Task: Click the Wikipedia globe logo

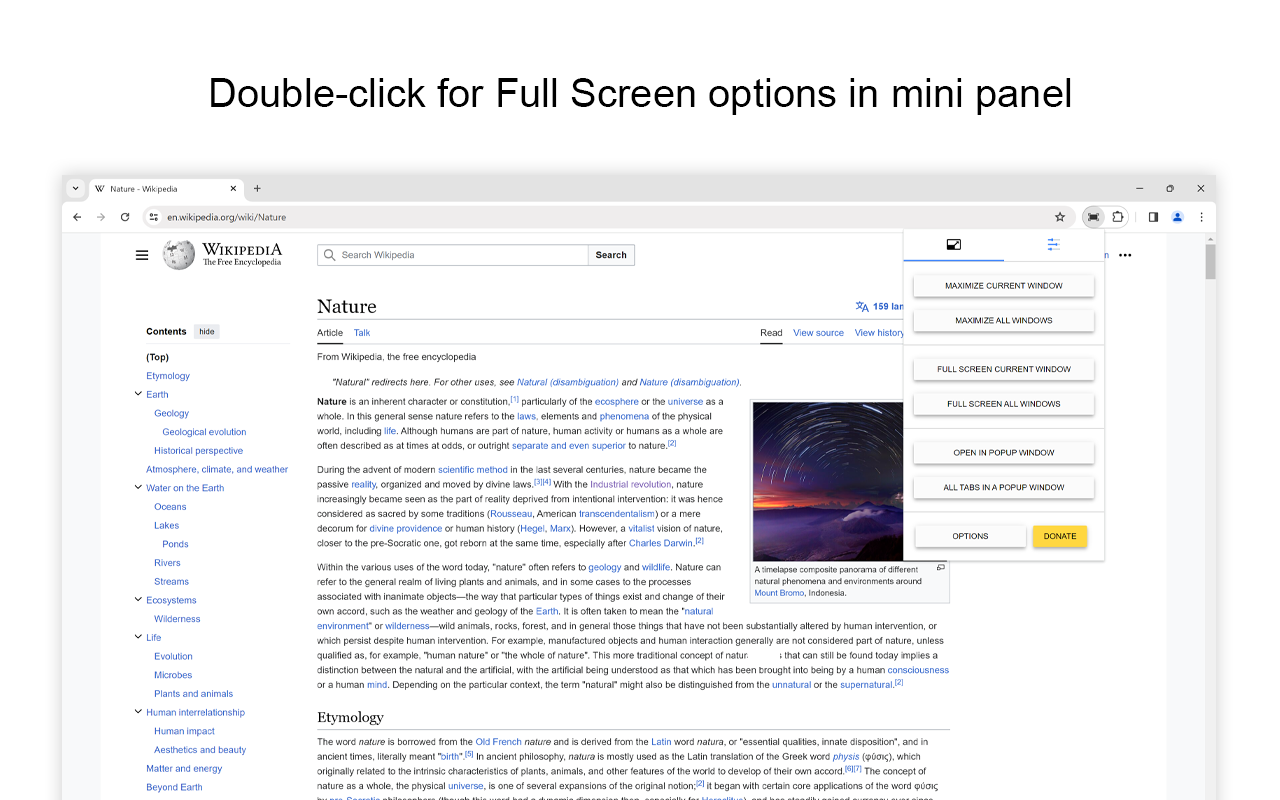Action: point(178,255)
